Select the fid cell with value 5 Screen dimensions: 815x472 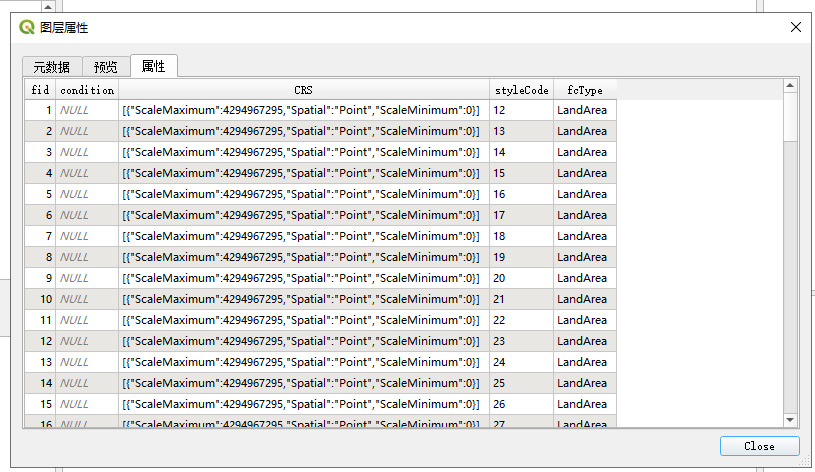point(40,194)
